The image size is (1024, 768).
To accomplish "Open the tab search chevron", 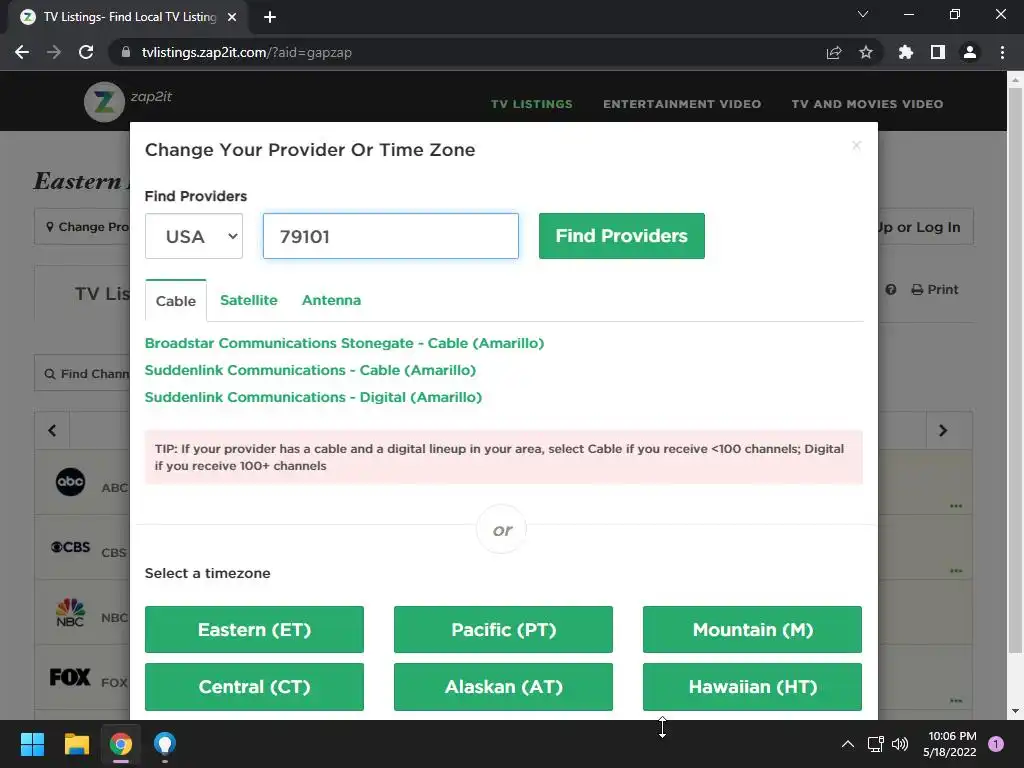I will 863,14.
